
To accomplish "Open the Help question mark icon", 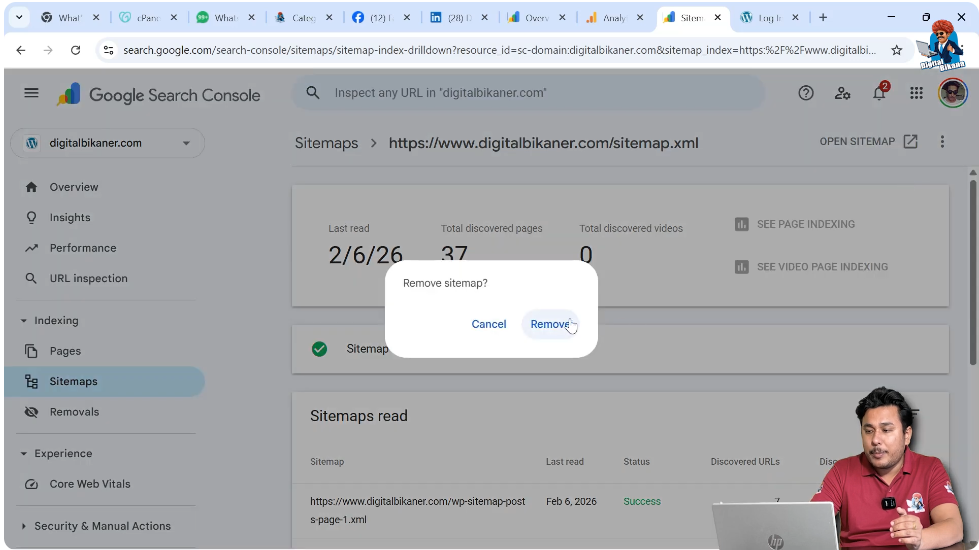I will point(805,94).
